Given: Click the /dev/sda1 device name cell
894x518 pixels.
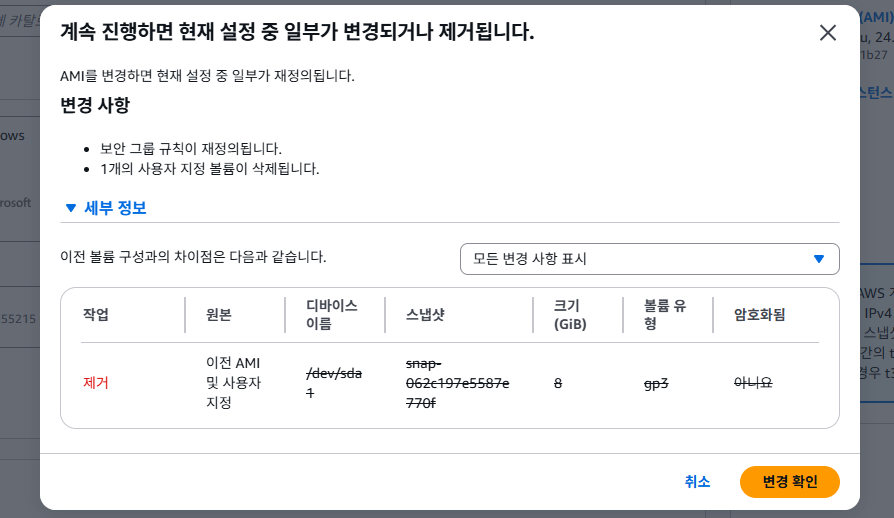Looking at the screenshot, I should 333,382.
